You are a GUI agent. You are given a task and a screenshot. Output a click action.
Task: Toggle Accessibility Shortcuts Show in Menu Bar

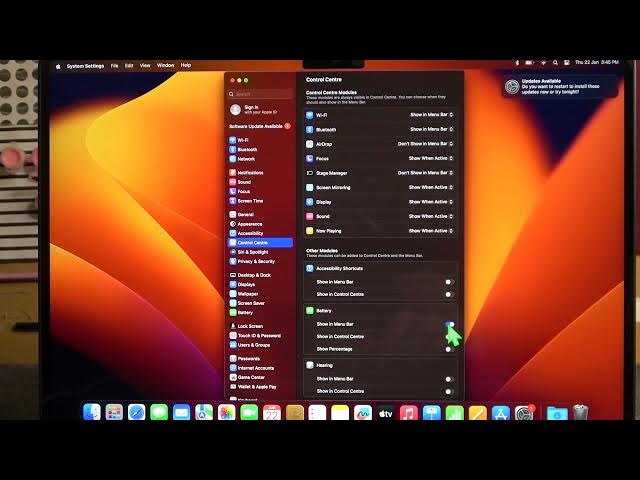(449, 282)
